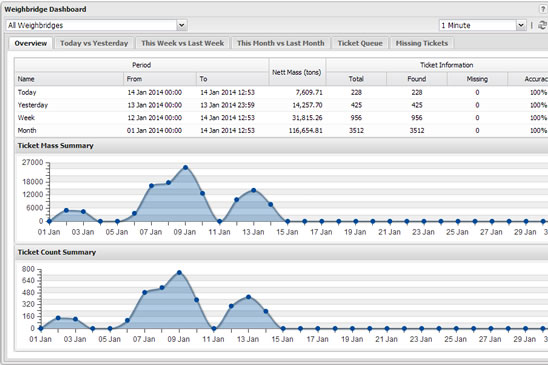The image size is (548, 365).
Task: Click the Period group header
Action: (142, 65)
